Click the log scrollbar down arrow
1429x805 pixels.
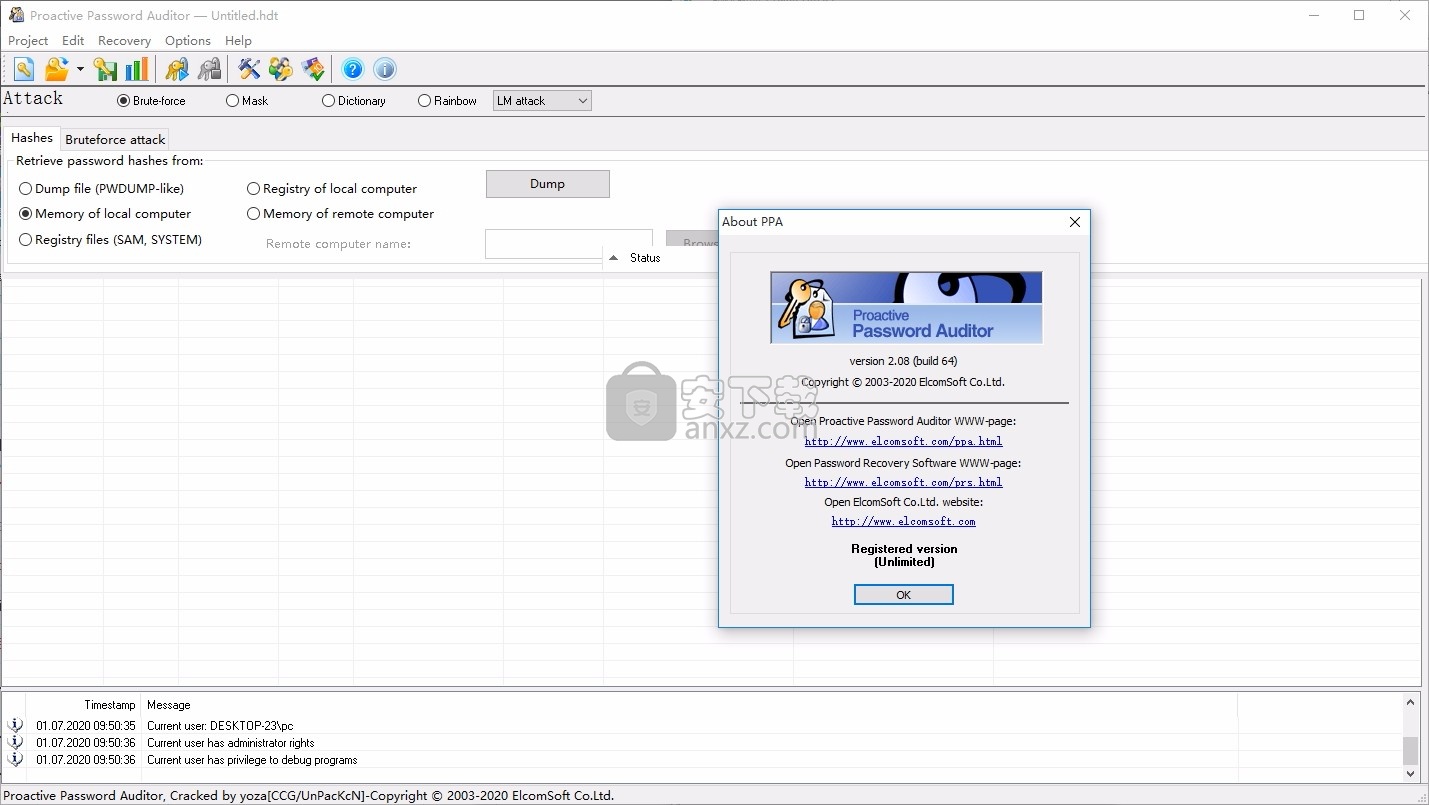point(1411,773)
